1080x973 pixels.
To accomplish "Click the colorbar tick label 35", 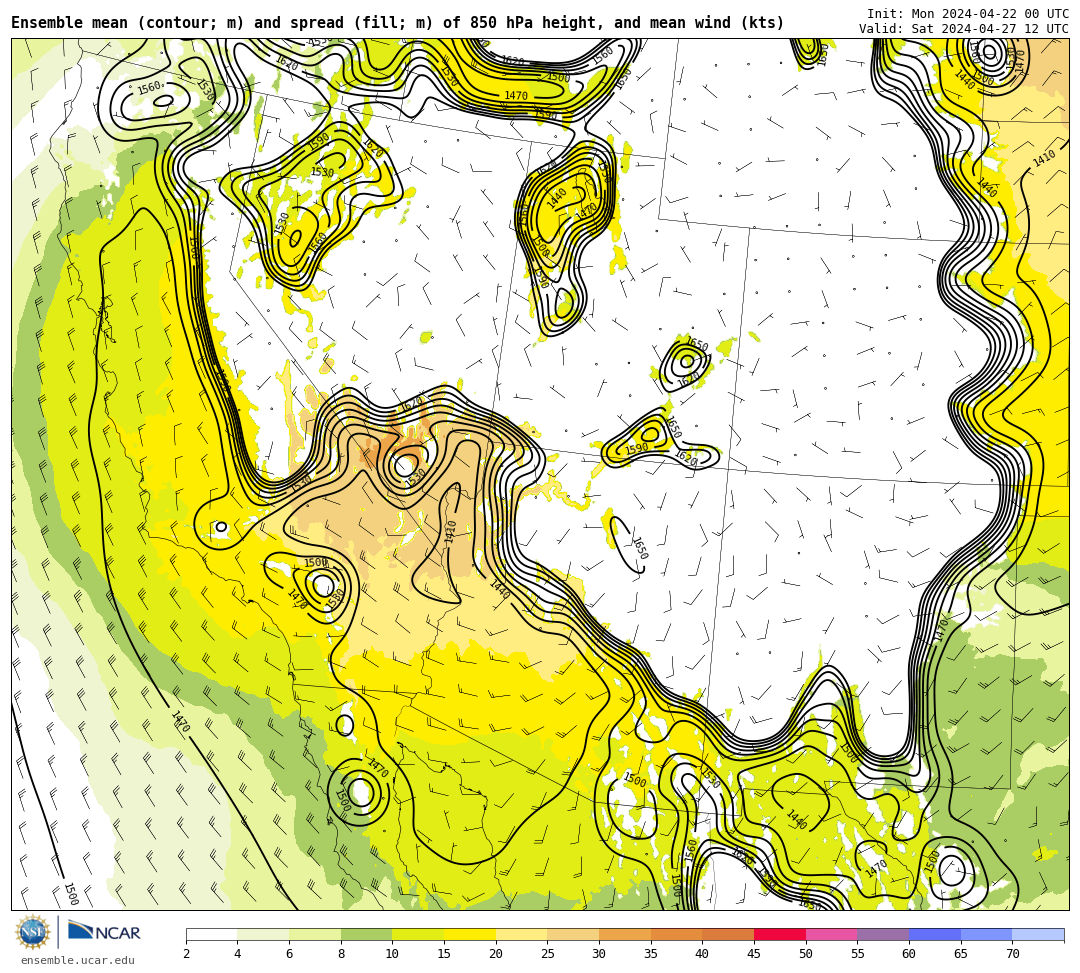I will click(651, 954).
